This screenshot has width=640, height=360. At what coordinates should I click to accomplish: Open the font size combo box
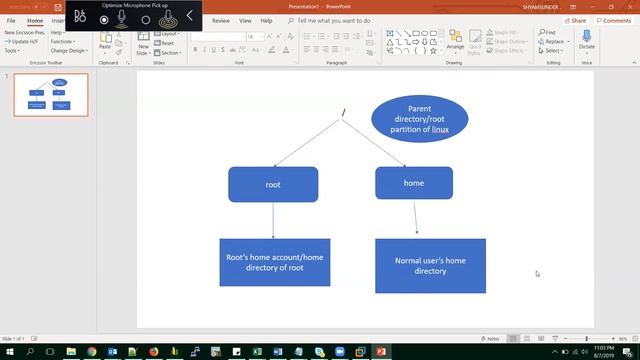tap(255, 37)
